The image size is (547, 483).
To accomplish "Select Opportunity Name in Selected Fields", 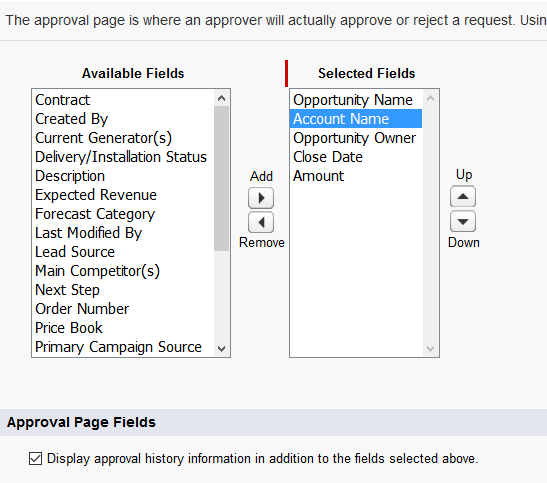I will 356,100.
